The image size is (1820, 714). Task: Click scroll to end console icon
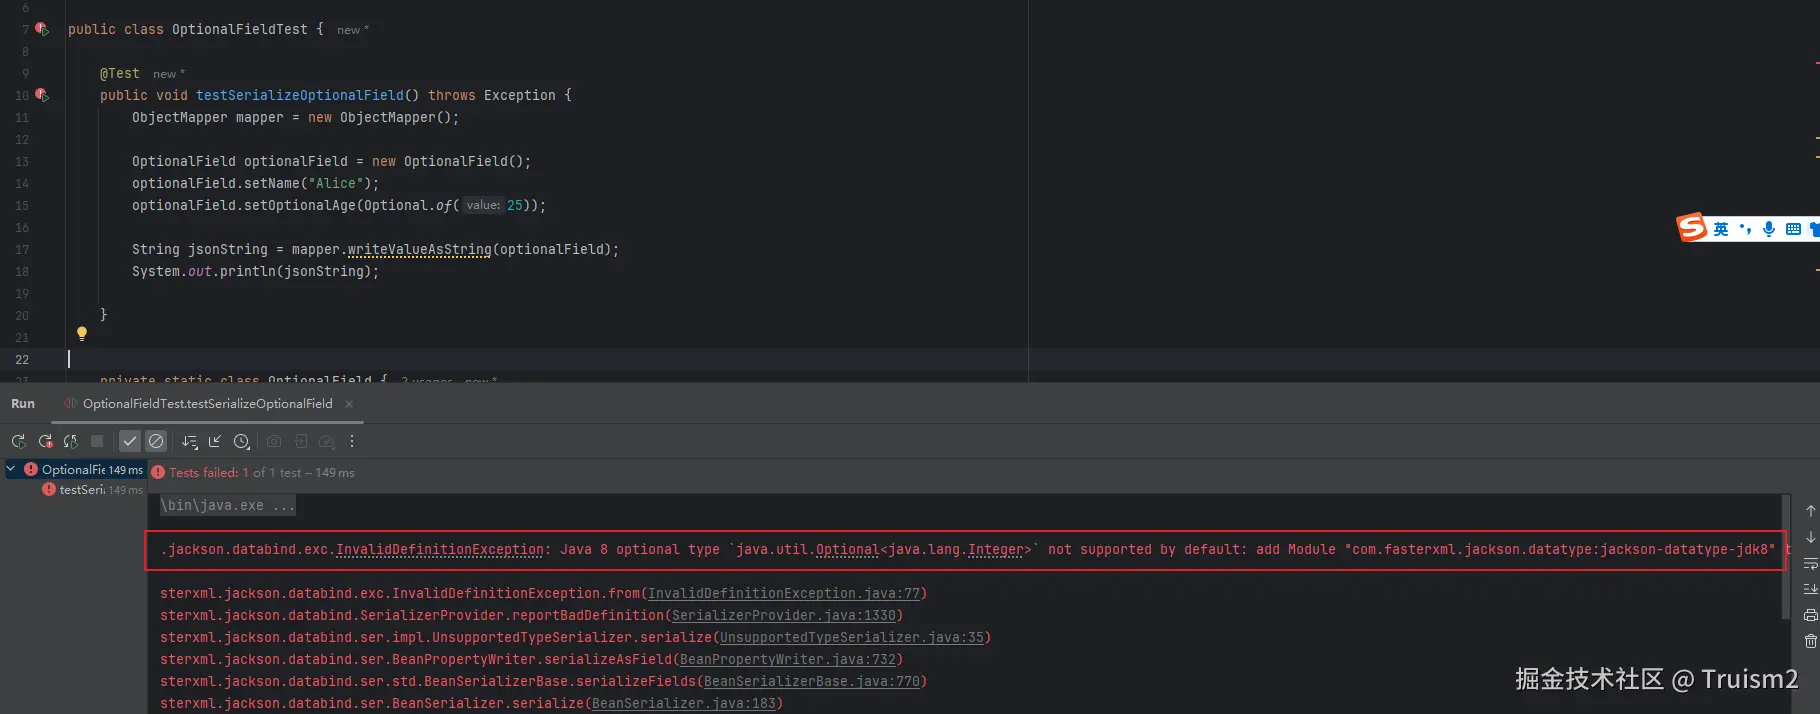coord(1810,589)
